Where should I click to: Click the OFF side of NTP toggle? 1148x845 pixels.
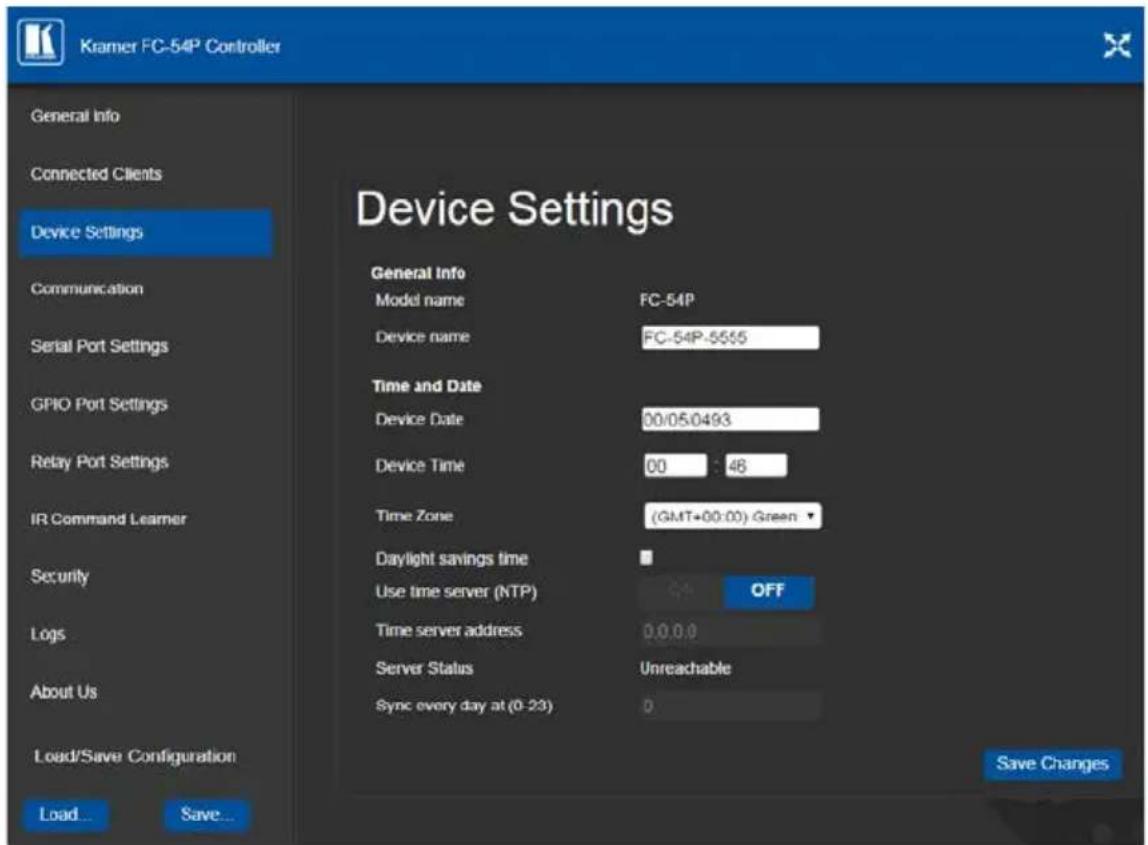click(768, 592)
